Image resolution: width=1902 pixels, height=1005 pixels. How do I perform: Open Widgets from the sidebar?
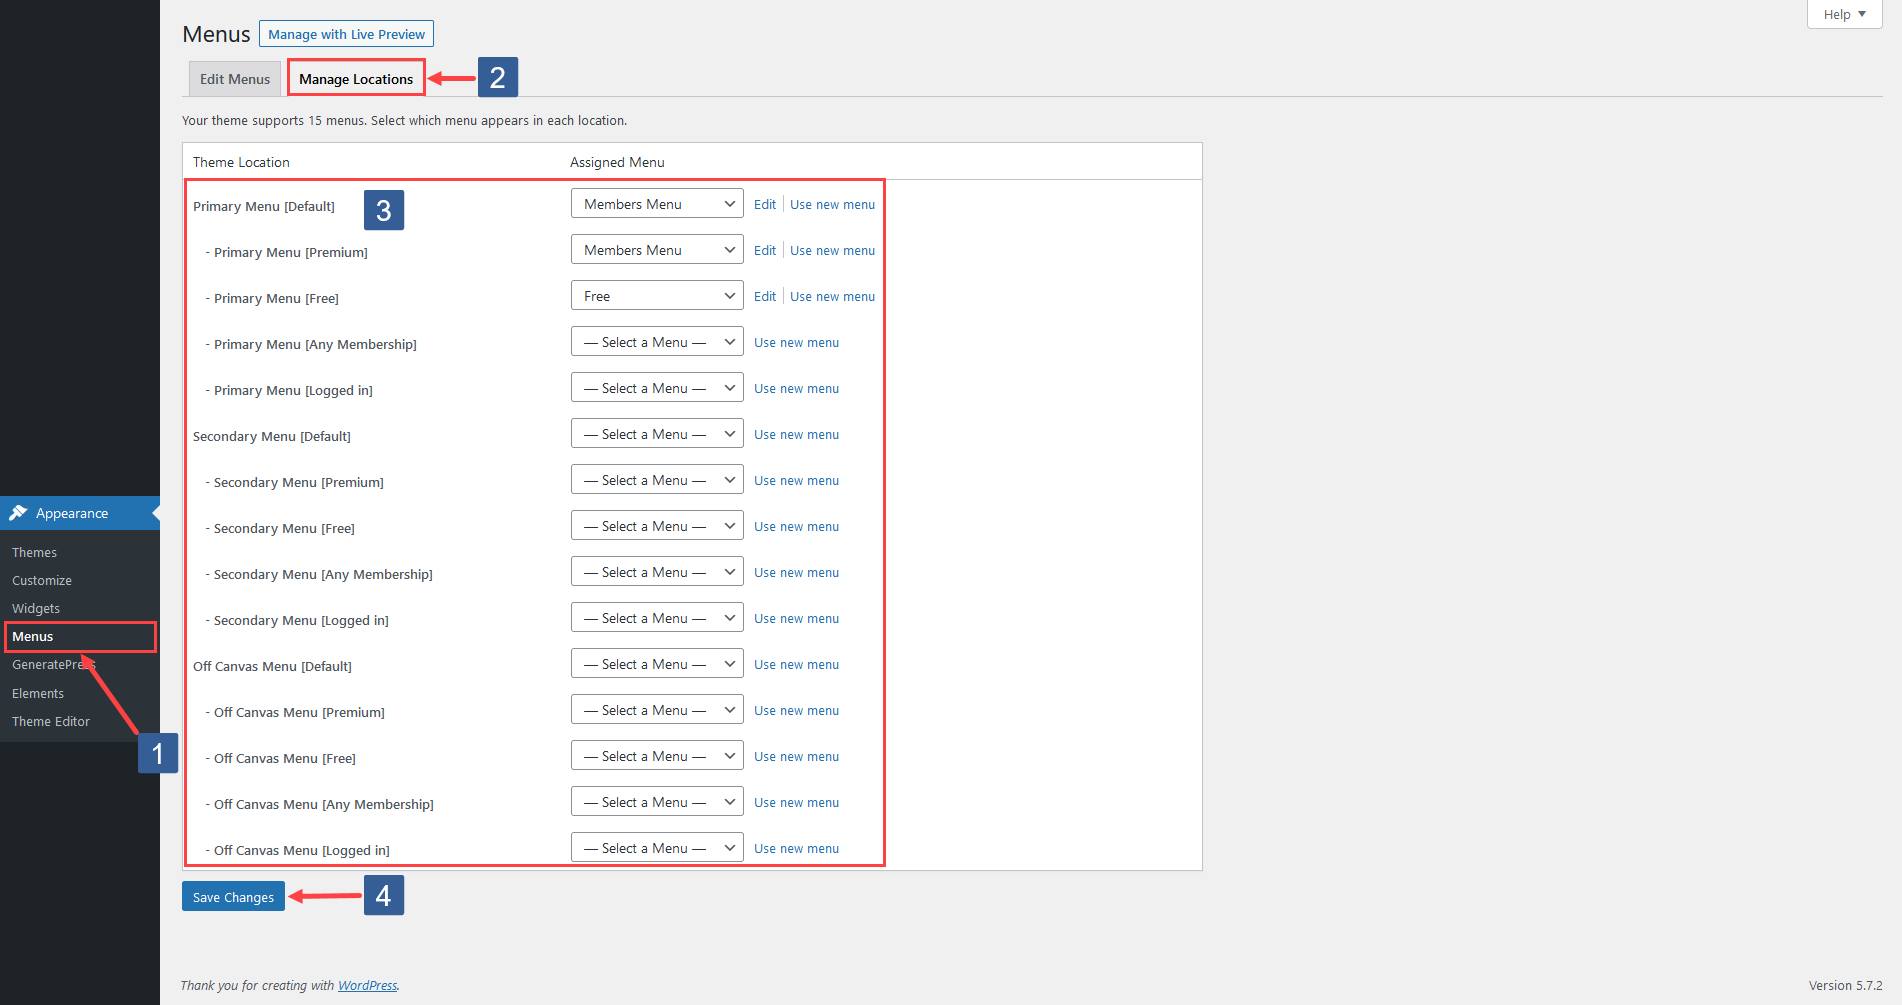(x=35, y=607)
